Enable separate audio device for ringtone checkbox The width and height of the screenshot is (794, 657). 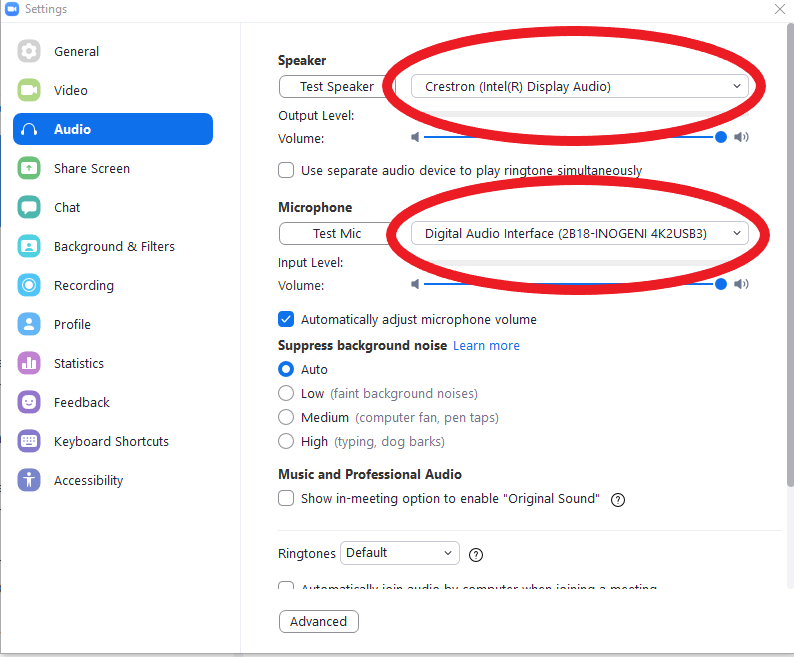point(286,170)
